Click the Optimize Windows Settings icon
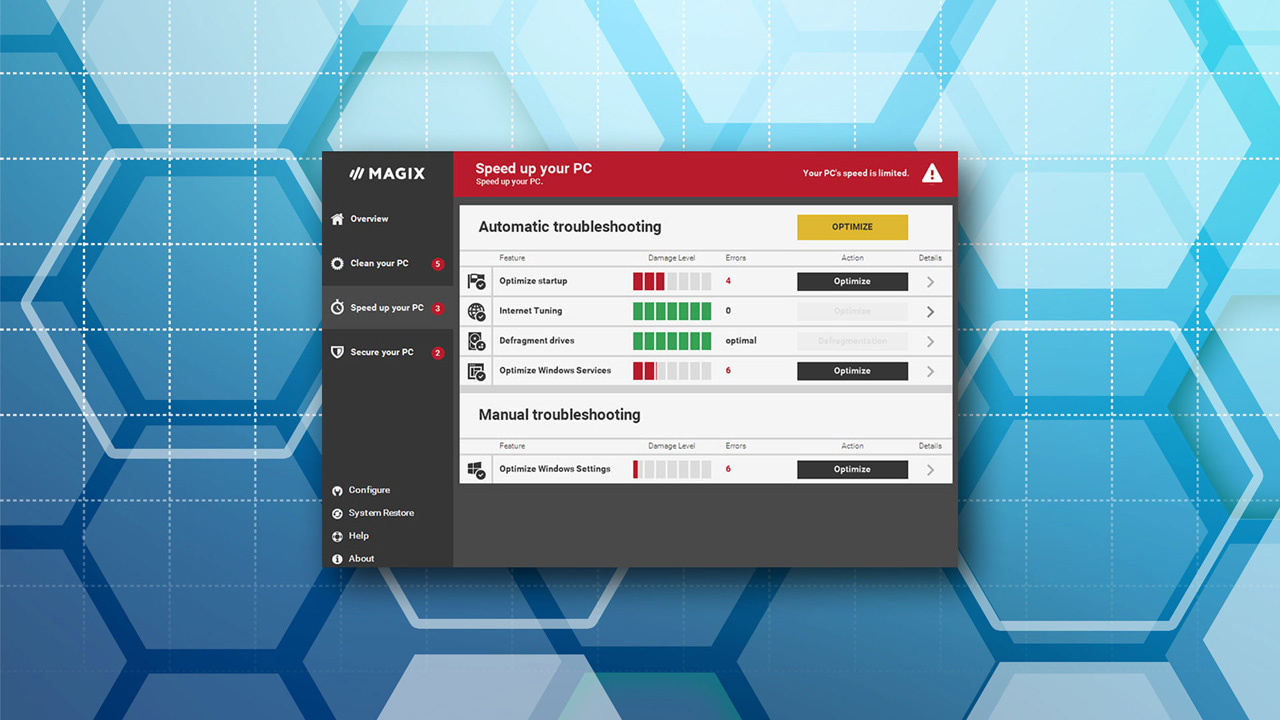1280x720 pixels. click(x=477, y=469)
